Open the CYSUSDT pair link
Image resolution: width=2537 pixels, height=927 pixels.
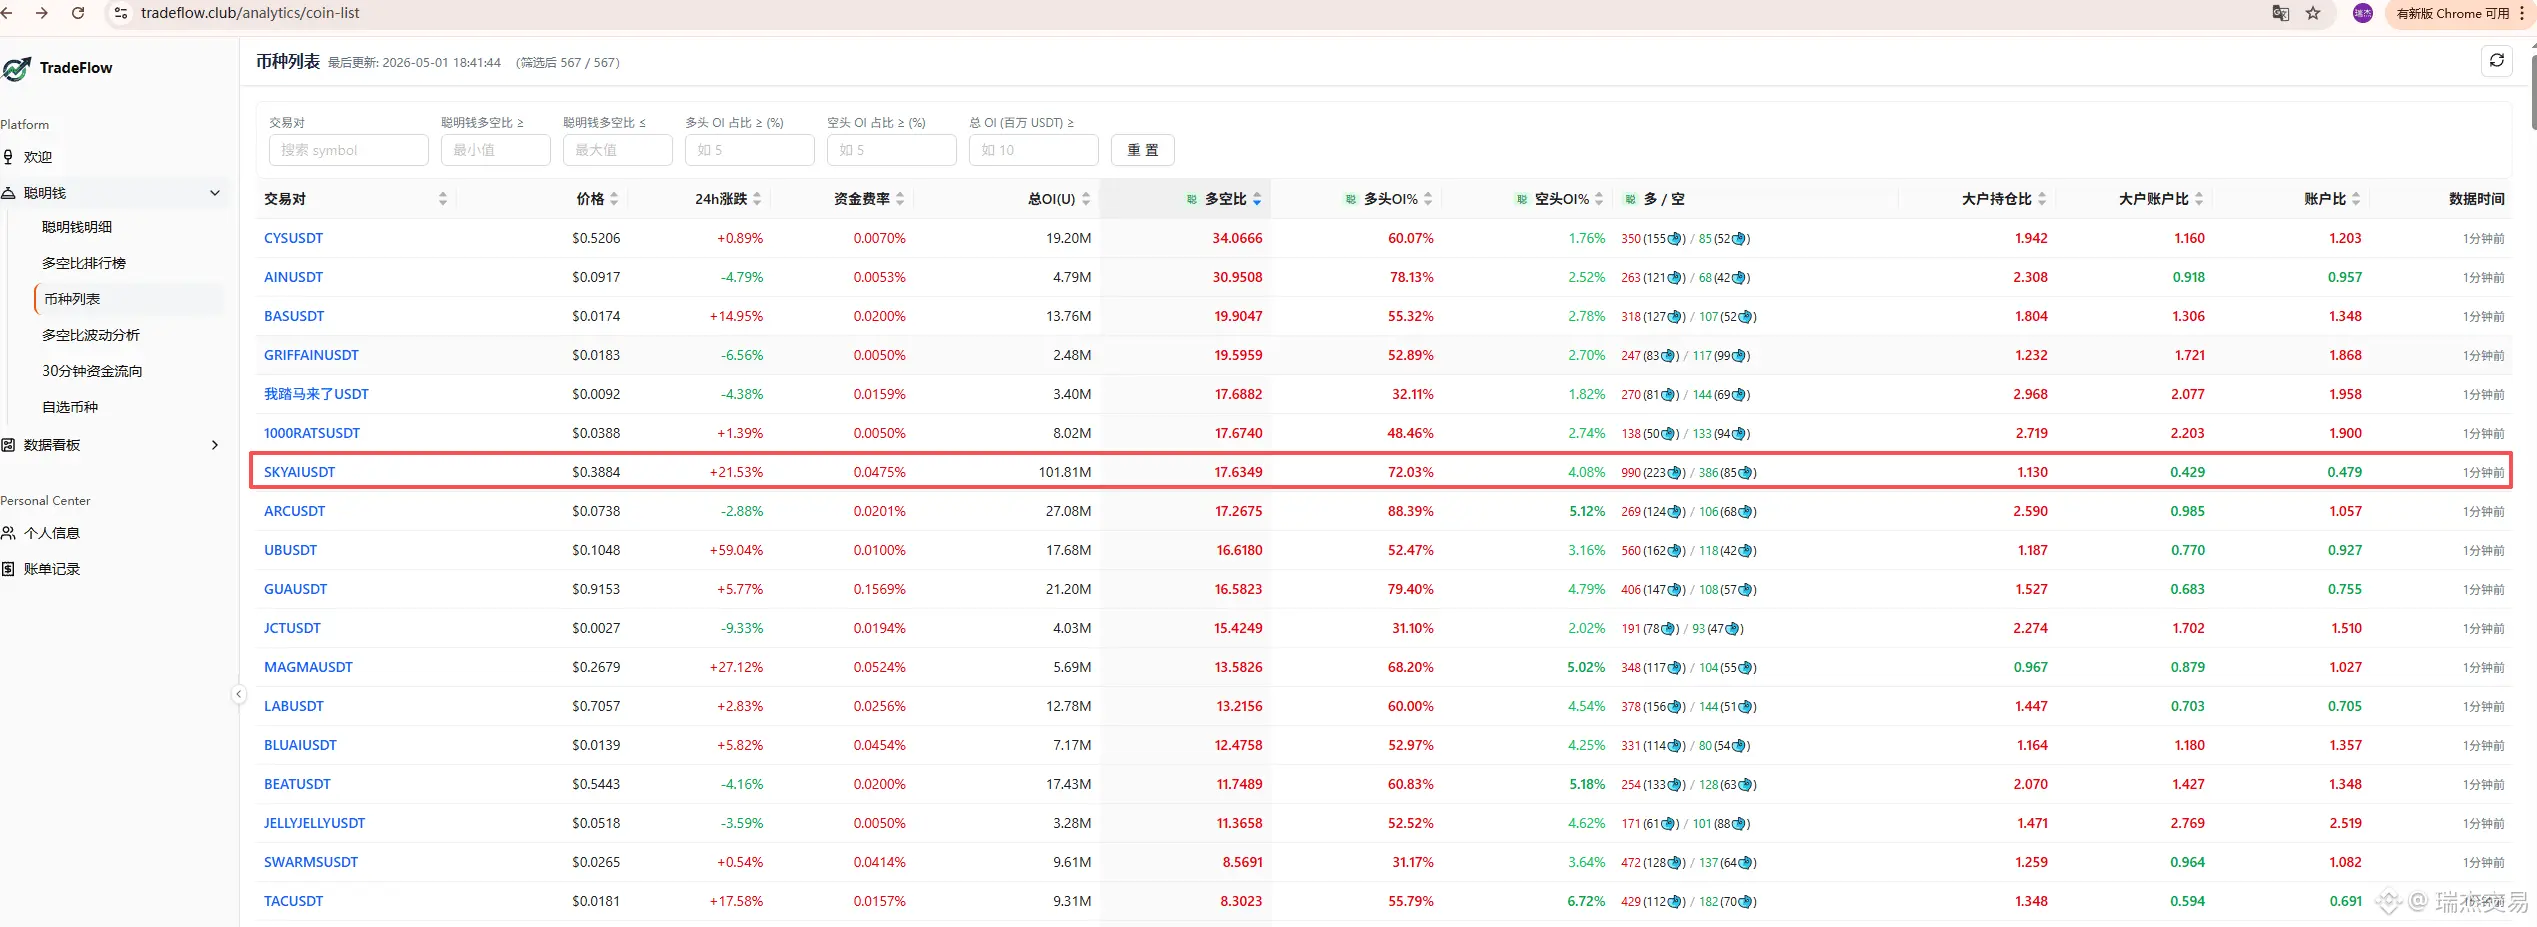(x=293, y=238)
